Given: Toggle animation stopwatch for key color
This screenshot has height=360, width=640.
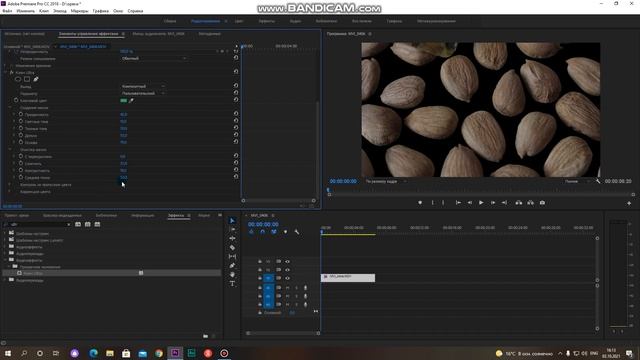Looking at the screenshot, I should click(16, 100).
